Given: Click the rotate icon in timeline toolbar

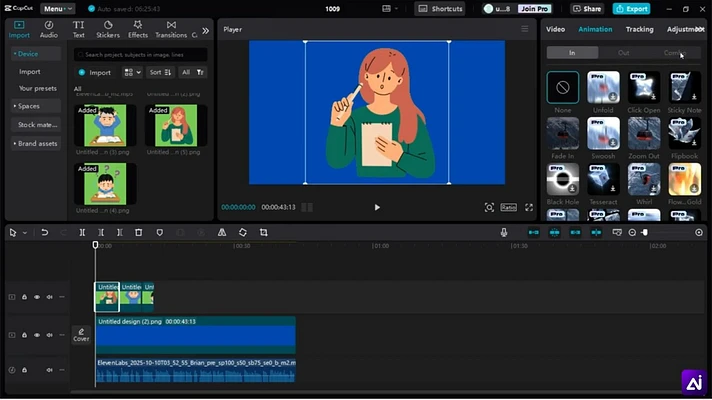Looking at the screenshot, I should point(242,232).
